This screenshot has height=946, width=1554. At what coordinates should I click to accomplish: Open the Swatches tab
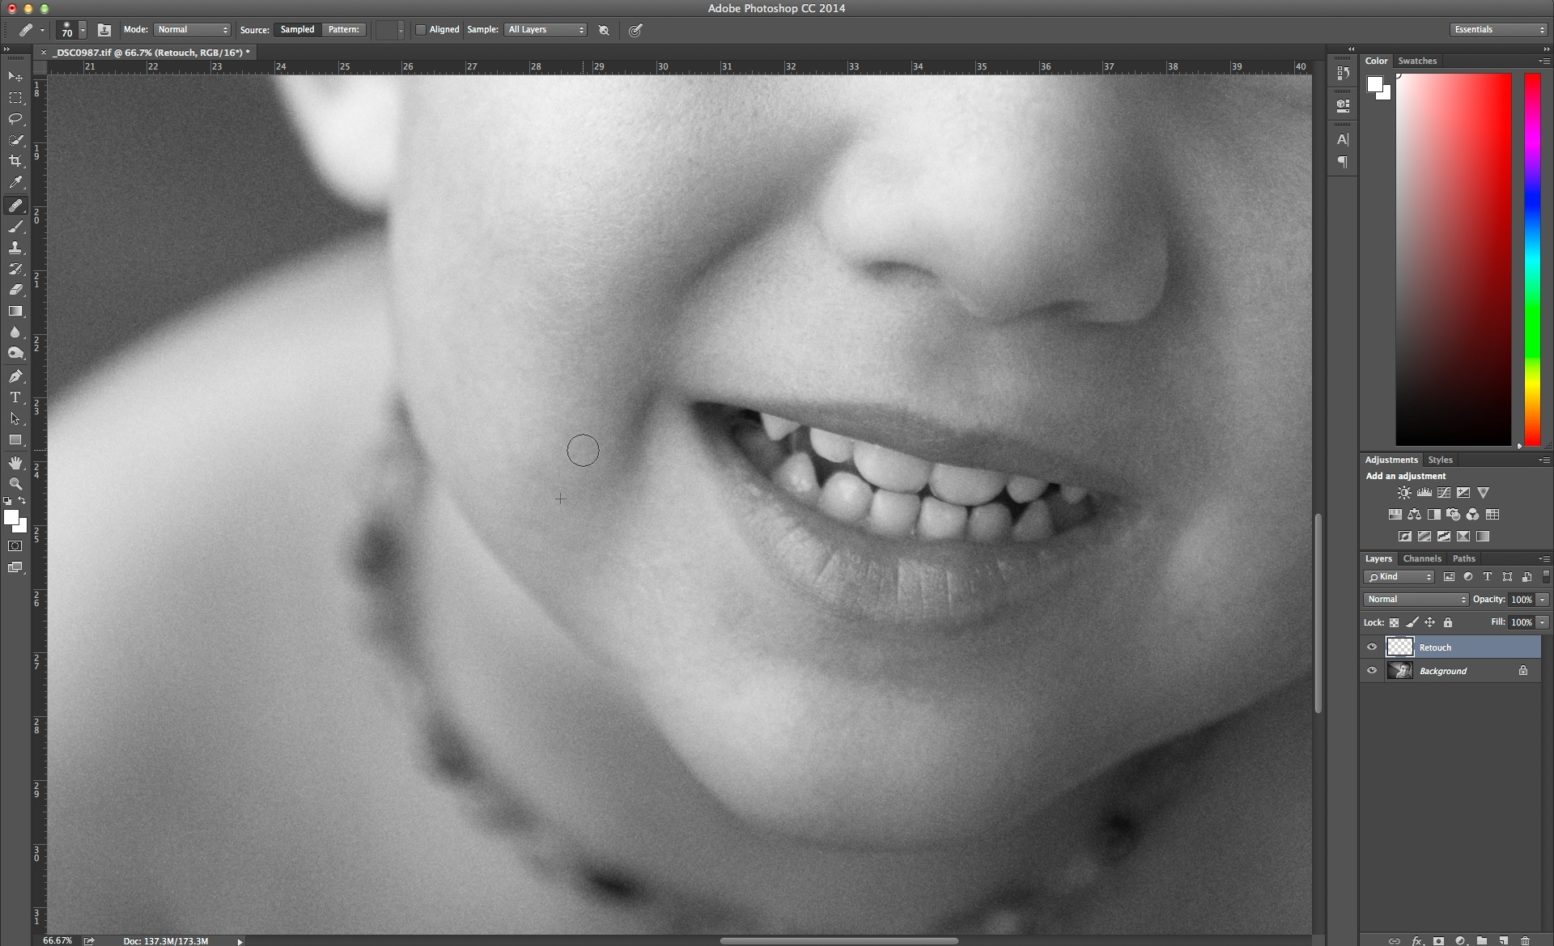1417,60
